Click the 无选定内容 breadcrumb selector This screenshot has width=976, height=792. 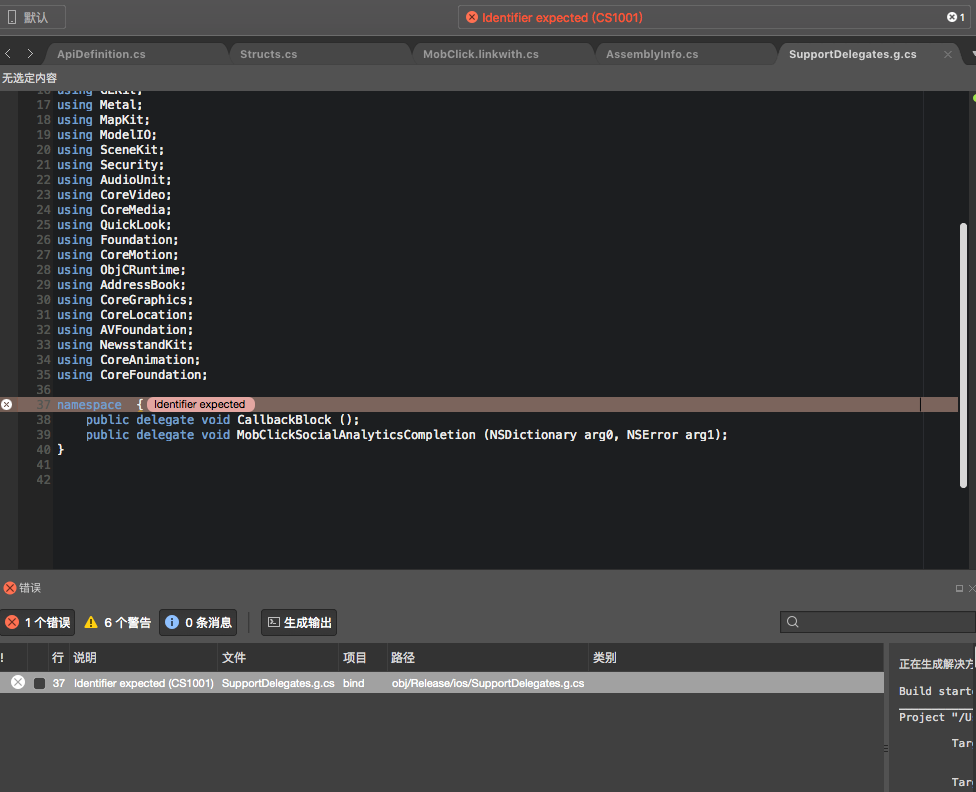[29, 78]
